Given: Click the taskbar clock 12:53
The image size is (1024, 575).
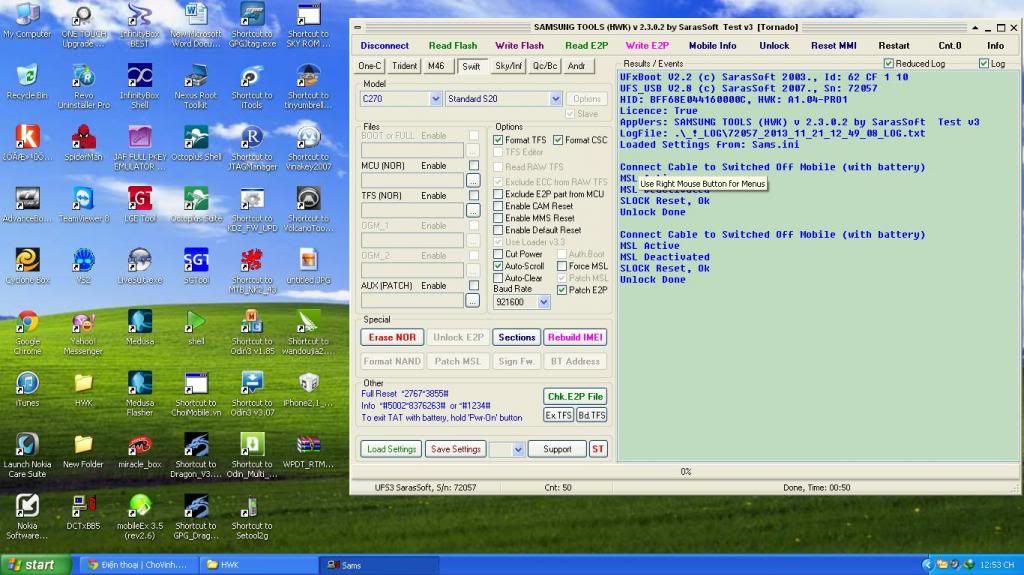Looking at the screenshot, I should [997, 565].
